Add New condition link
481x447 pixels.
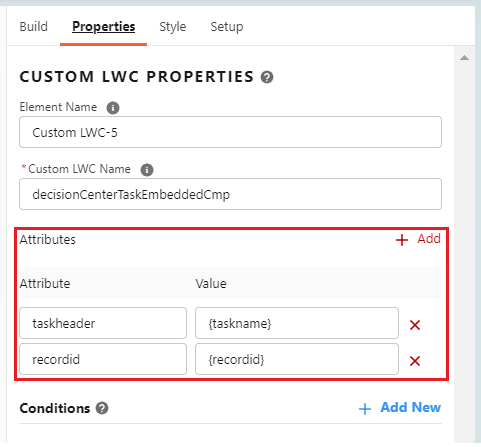click(x=411, y=407)
